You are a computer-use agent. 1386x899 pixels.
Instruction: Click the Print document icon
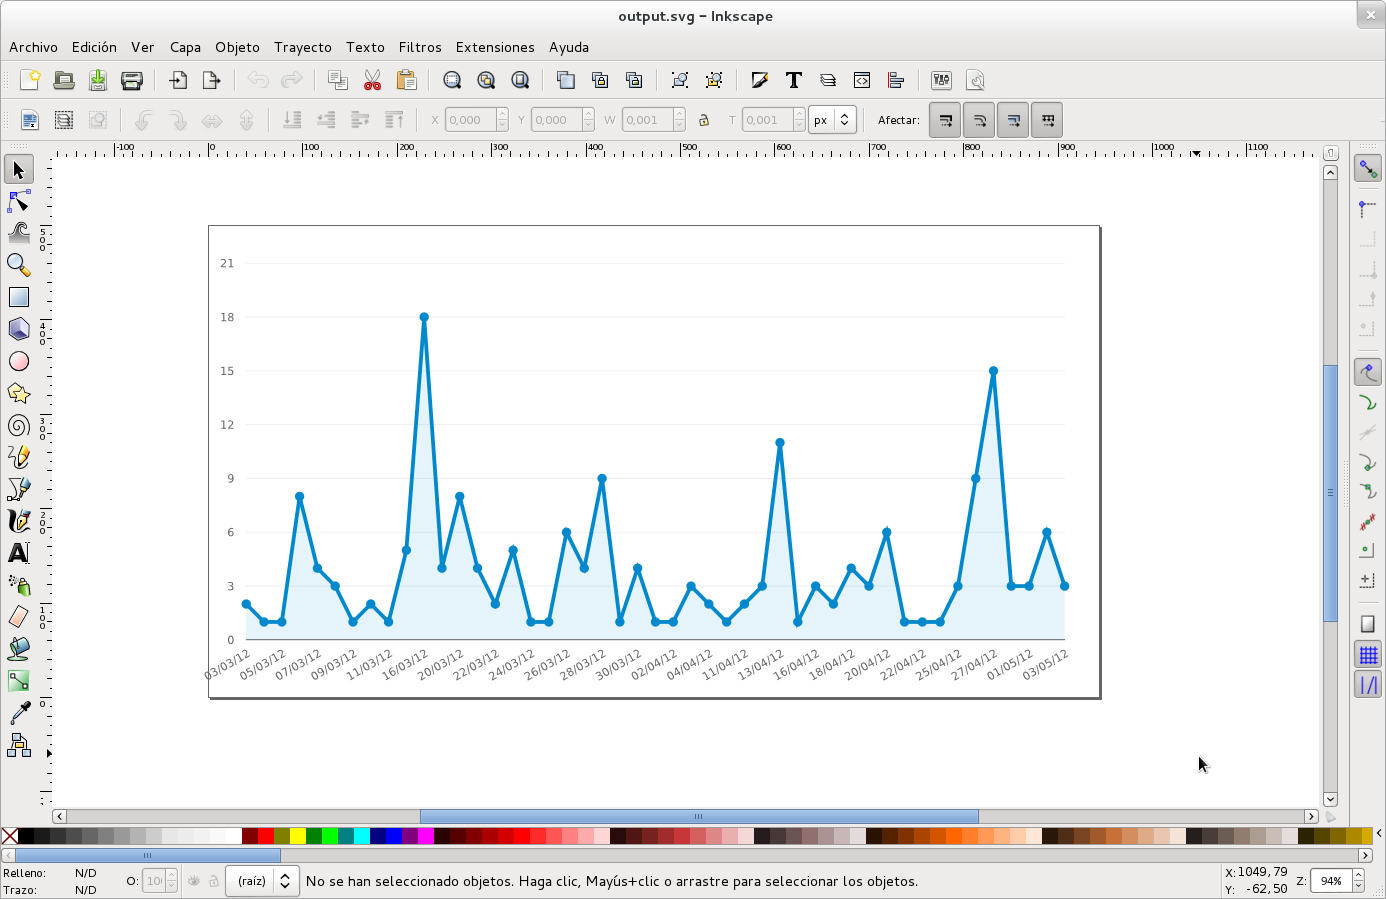[131, 80]
